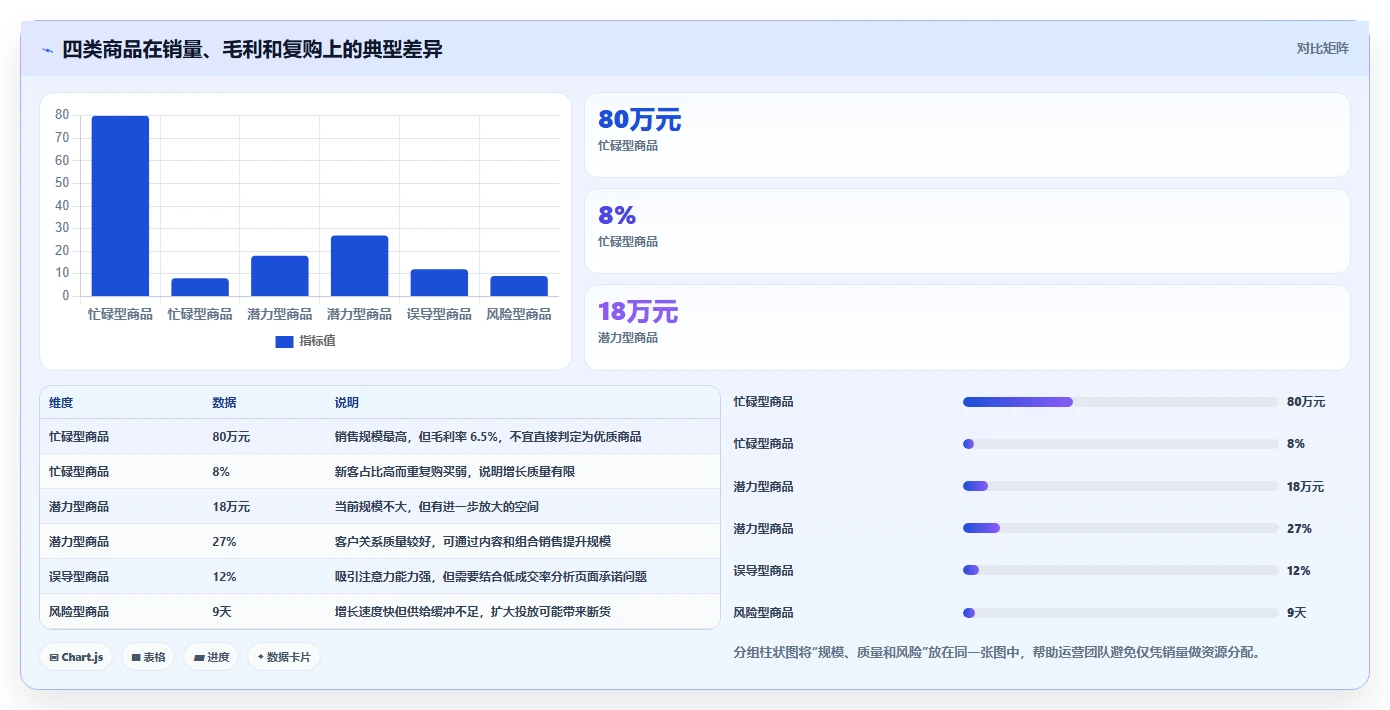The height and width of the screenshot is (710, 1390).
Task: Click progress bar ending with 18万元
Action: coord(1120,486)
